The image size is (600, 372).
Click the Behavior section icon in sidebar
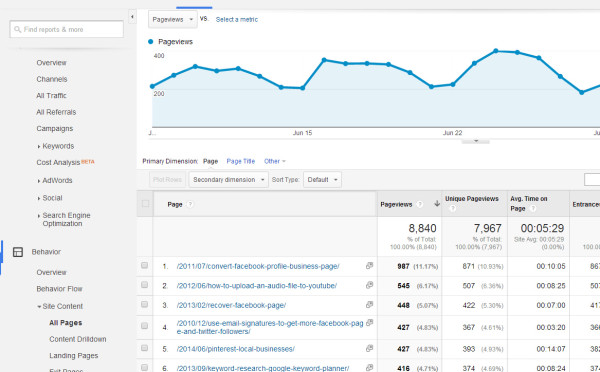pos(18,252)
